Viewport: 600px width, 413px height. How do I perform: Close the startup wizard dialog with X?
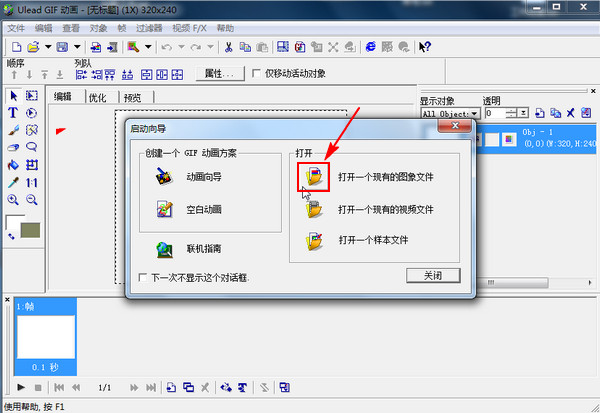coord(455,125)
